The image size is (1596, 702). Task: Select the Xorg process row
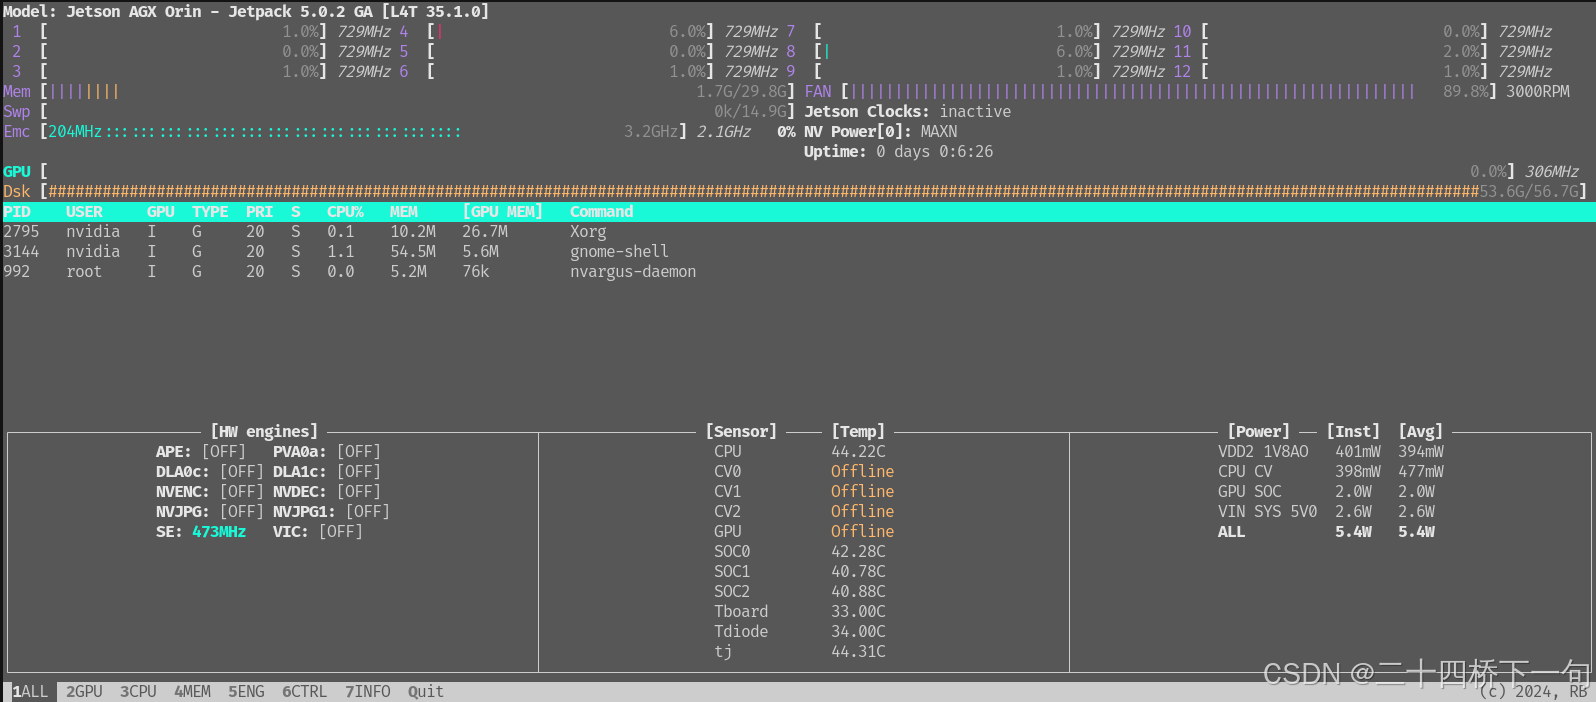tap(798, 232)
